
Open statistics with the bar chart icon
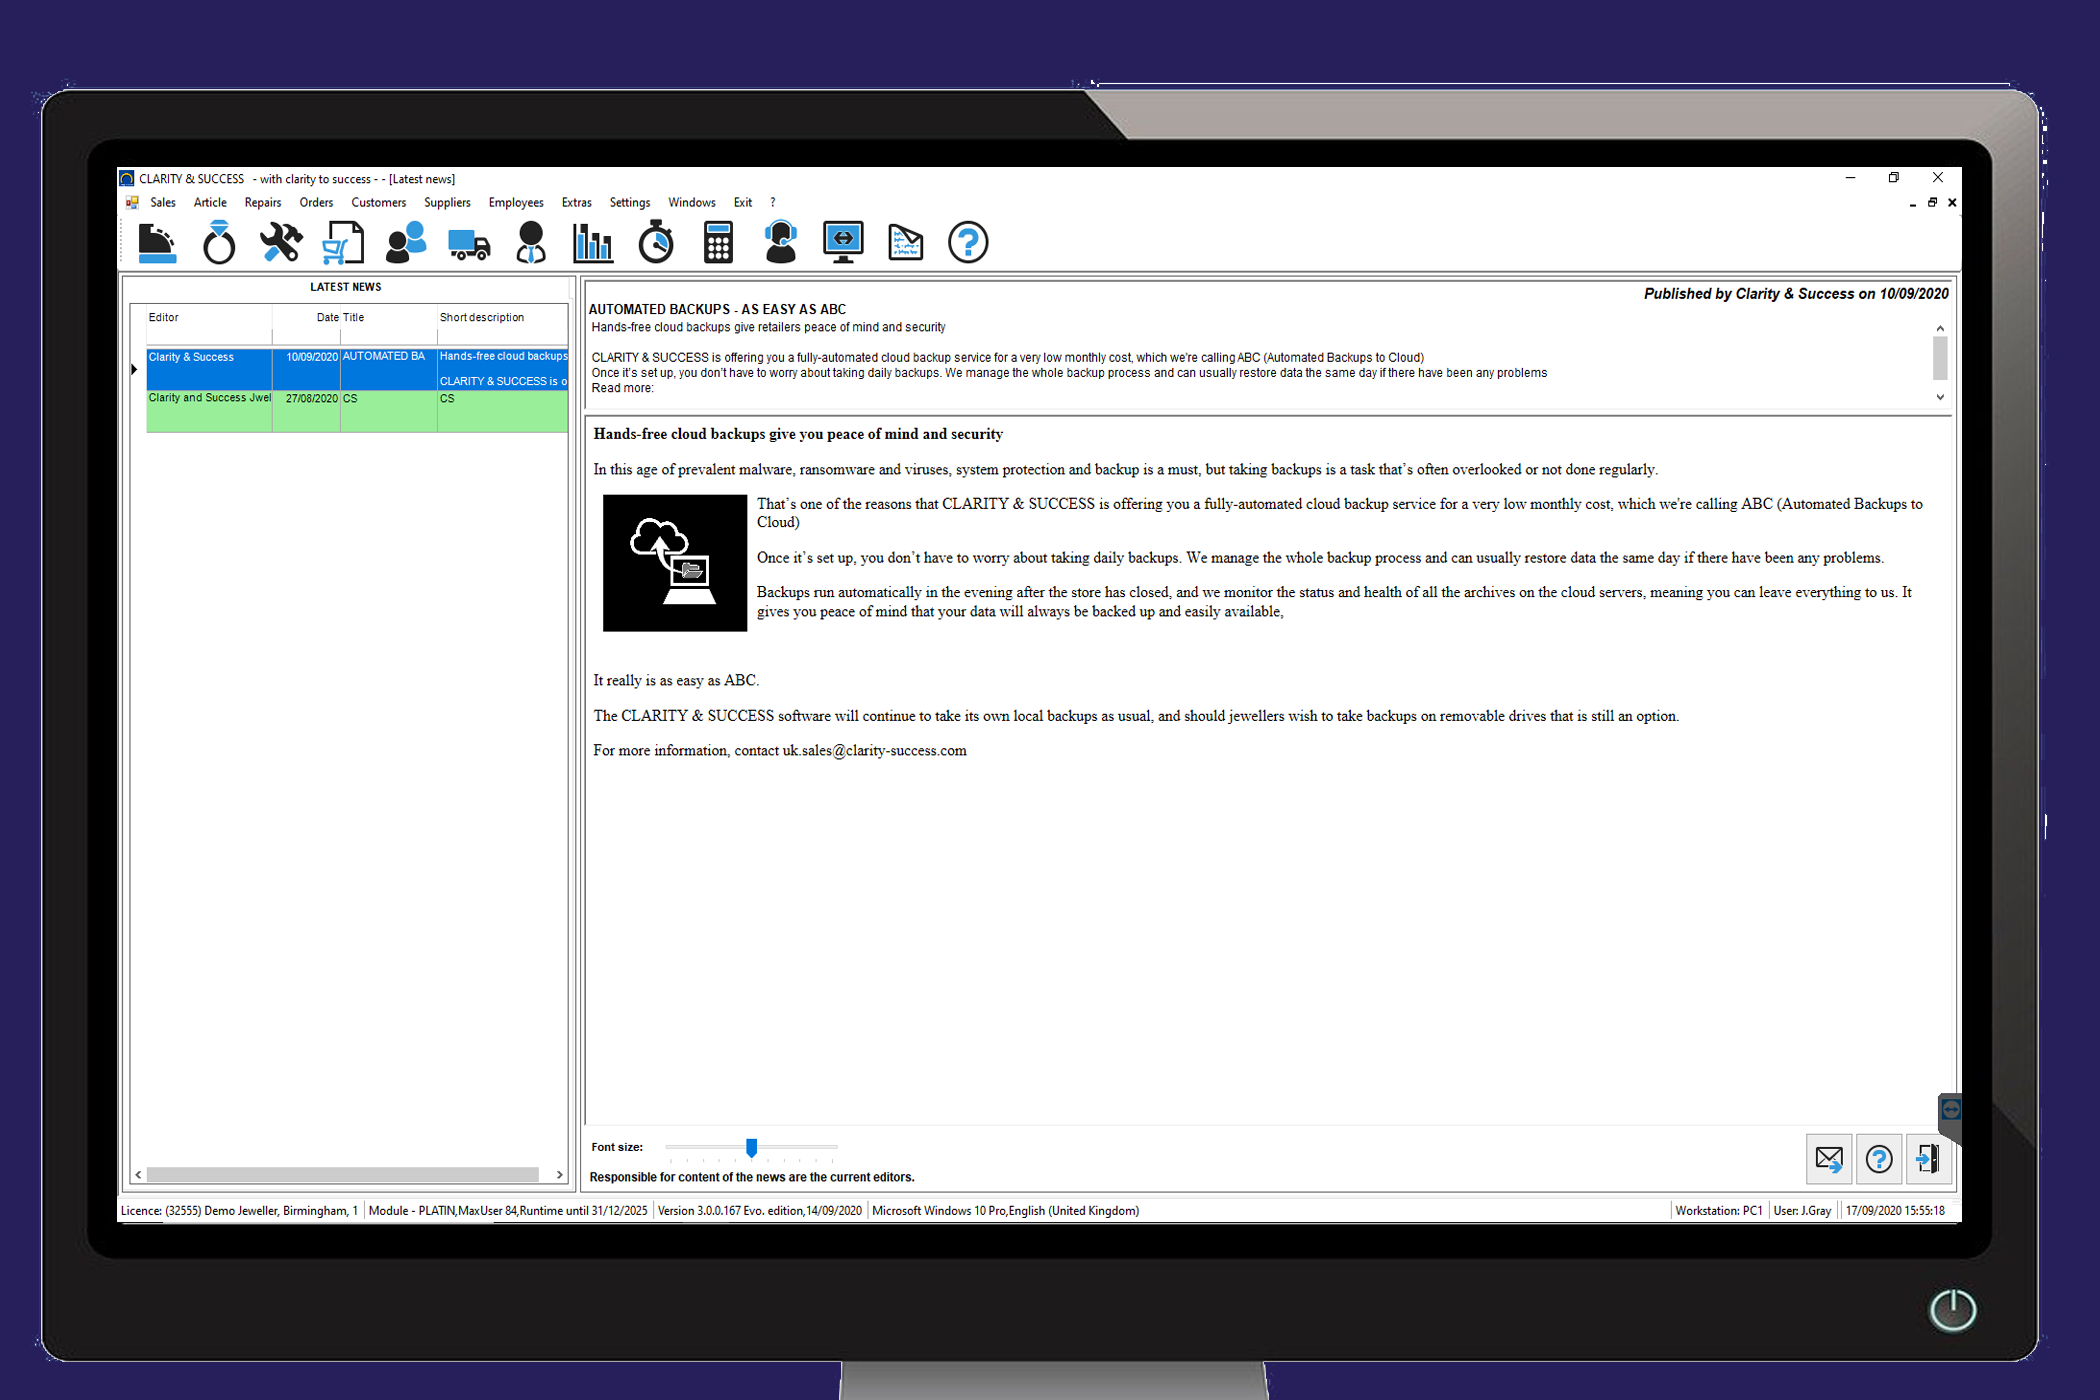(592, 242)
